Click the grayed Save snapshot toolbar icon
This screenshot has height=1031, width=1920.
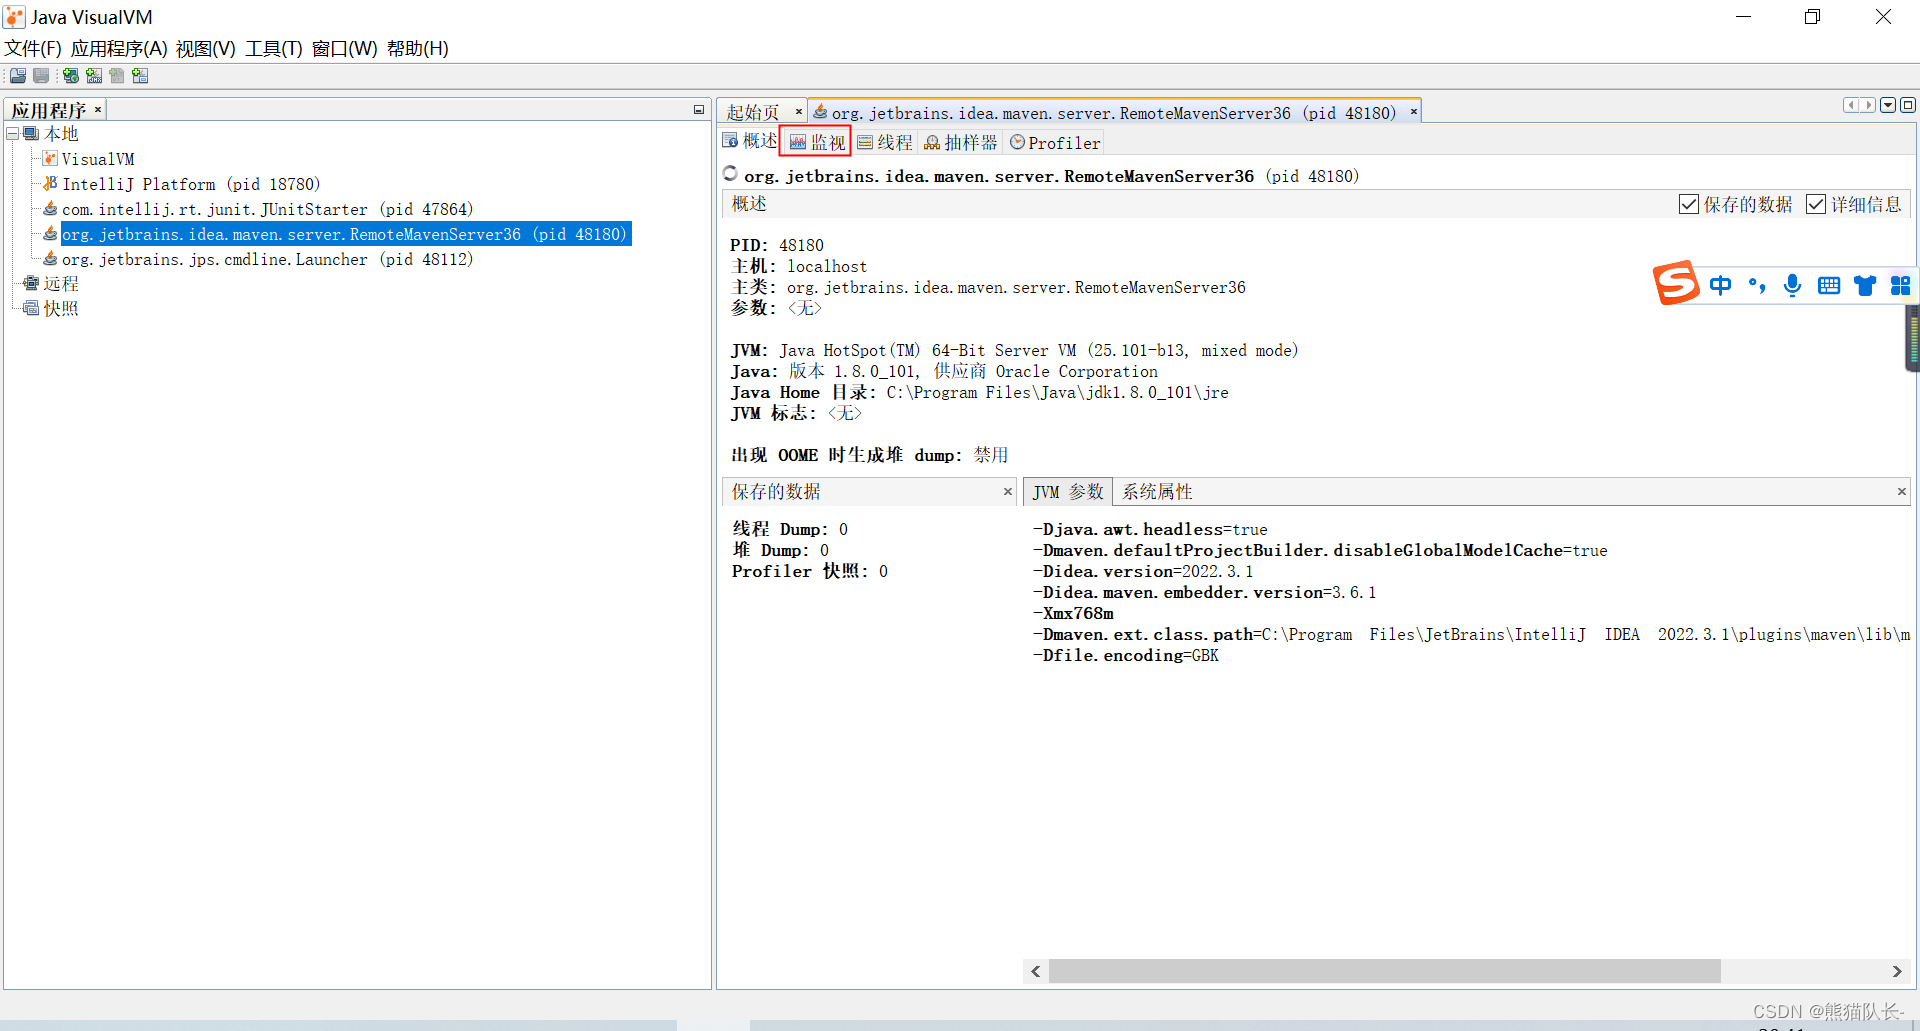pyautogui.click(x=41, y=76)
